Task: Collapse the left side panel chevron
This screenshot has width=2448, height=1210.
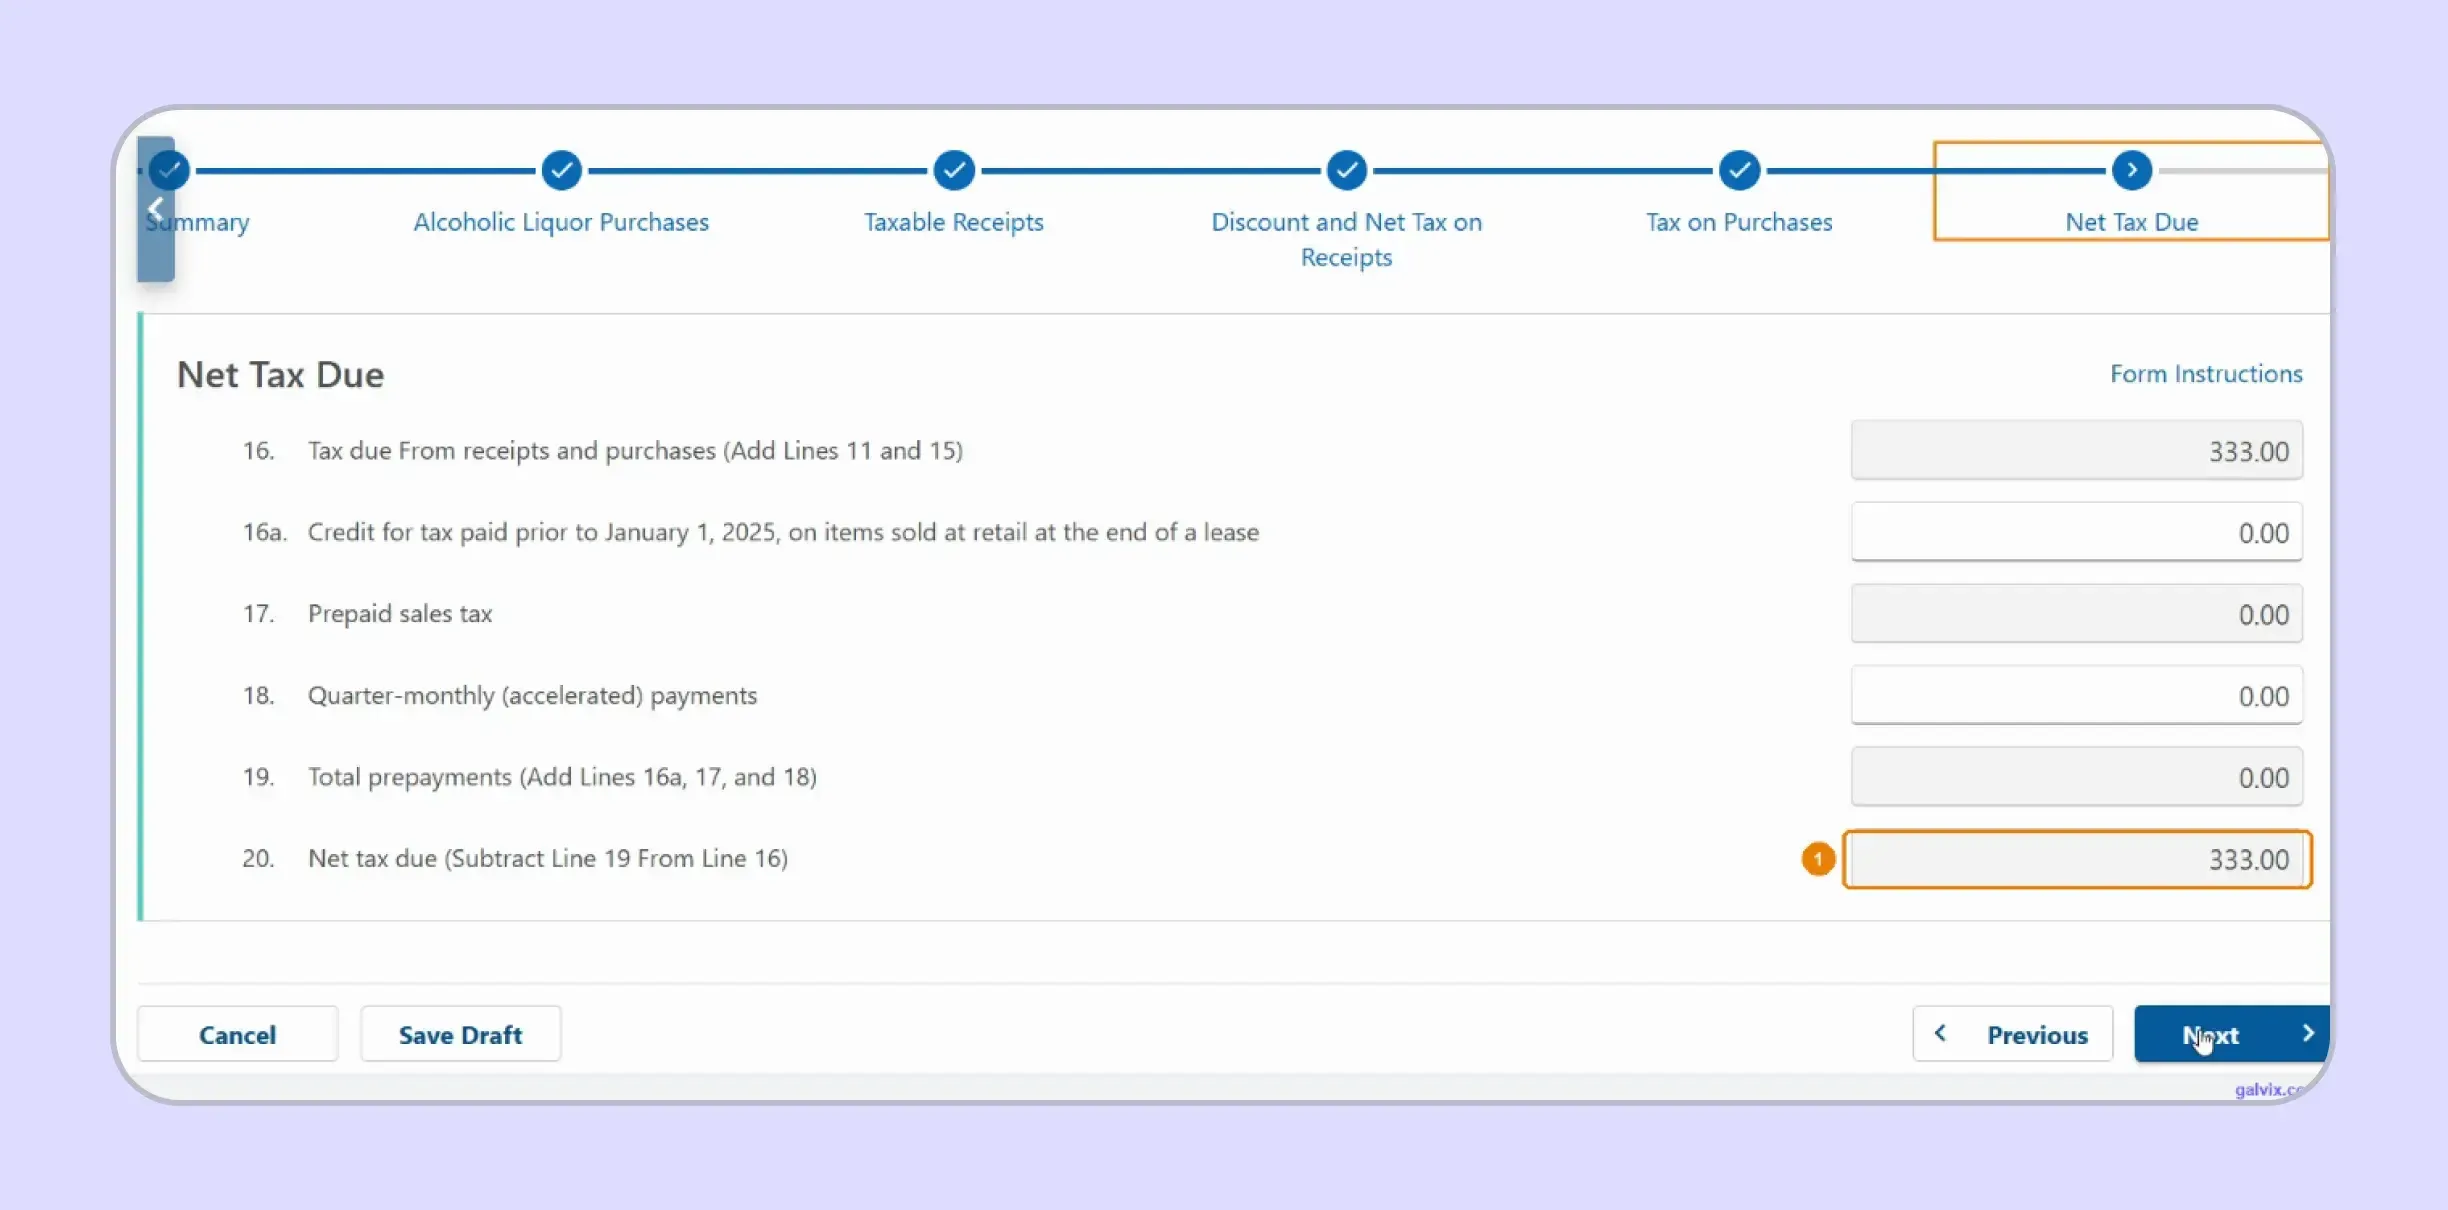Action: pos(156,210)
